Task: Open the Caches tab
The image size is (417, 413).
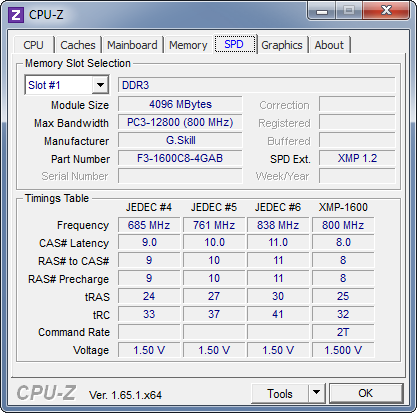Action: pos(78,45)
